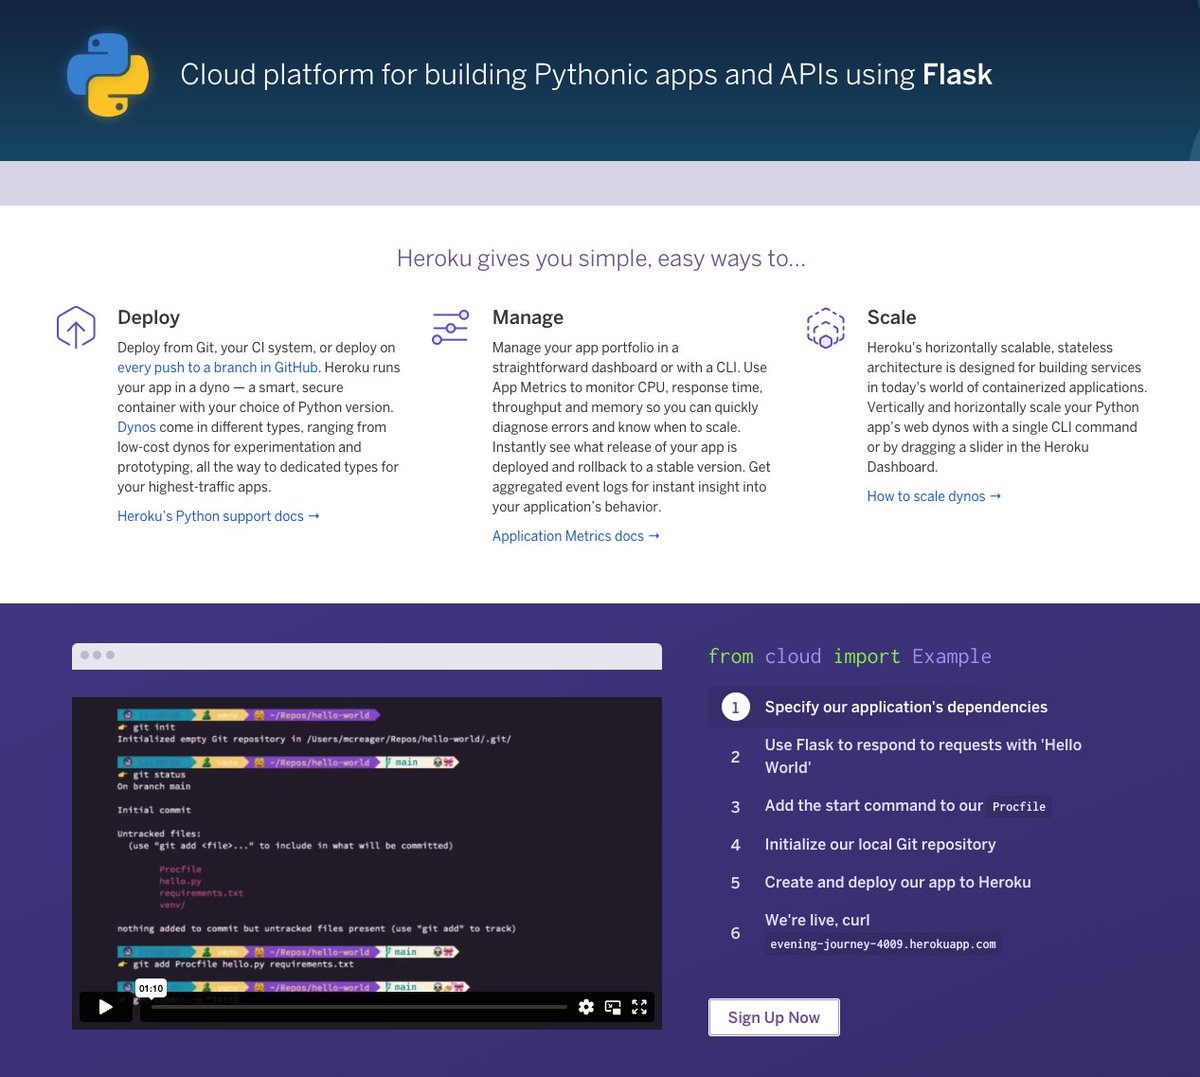Click the browser window dots above video
1200x1077 pixels.
pos(97,655)
